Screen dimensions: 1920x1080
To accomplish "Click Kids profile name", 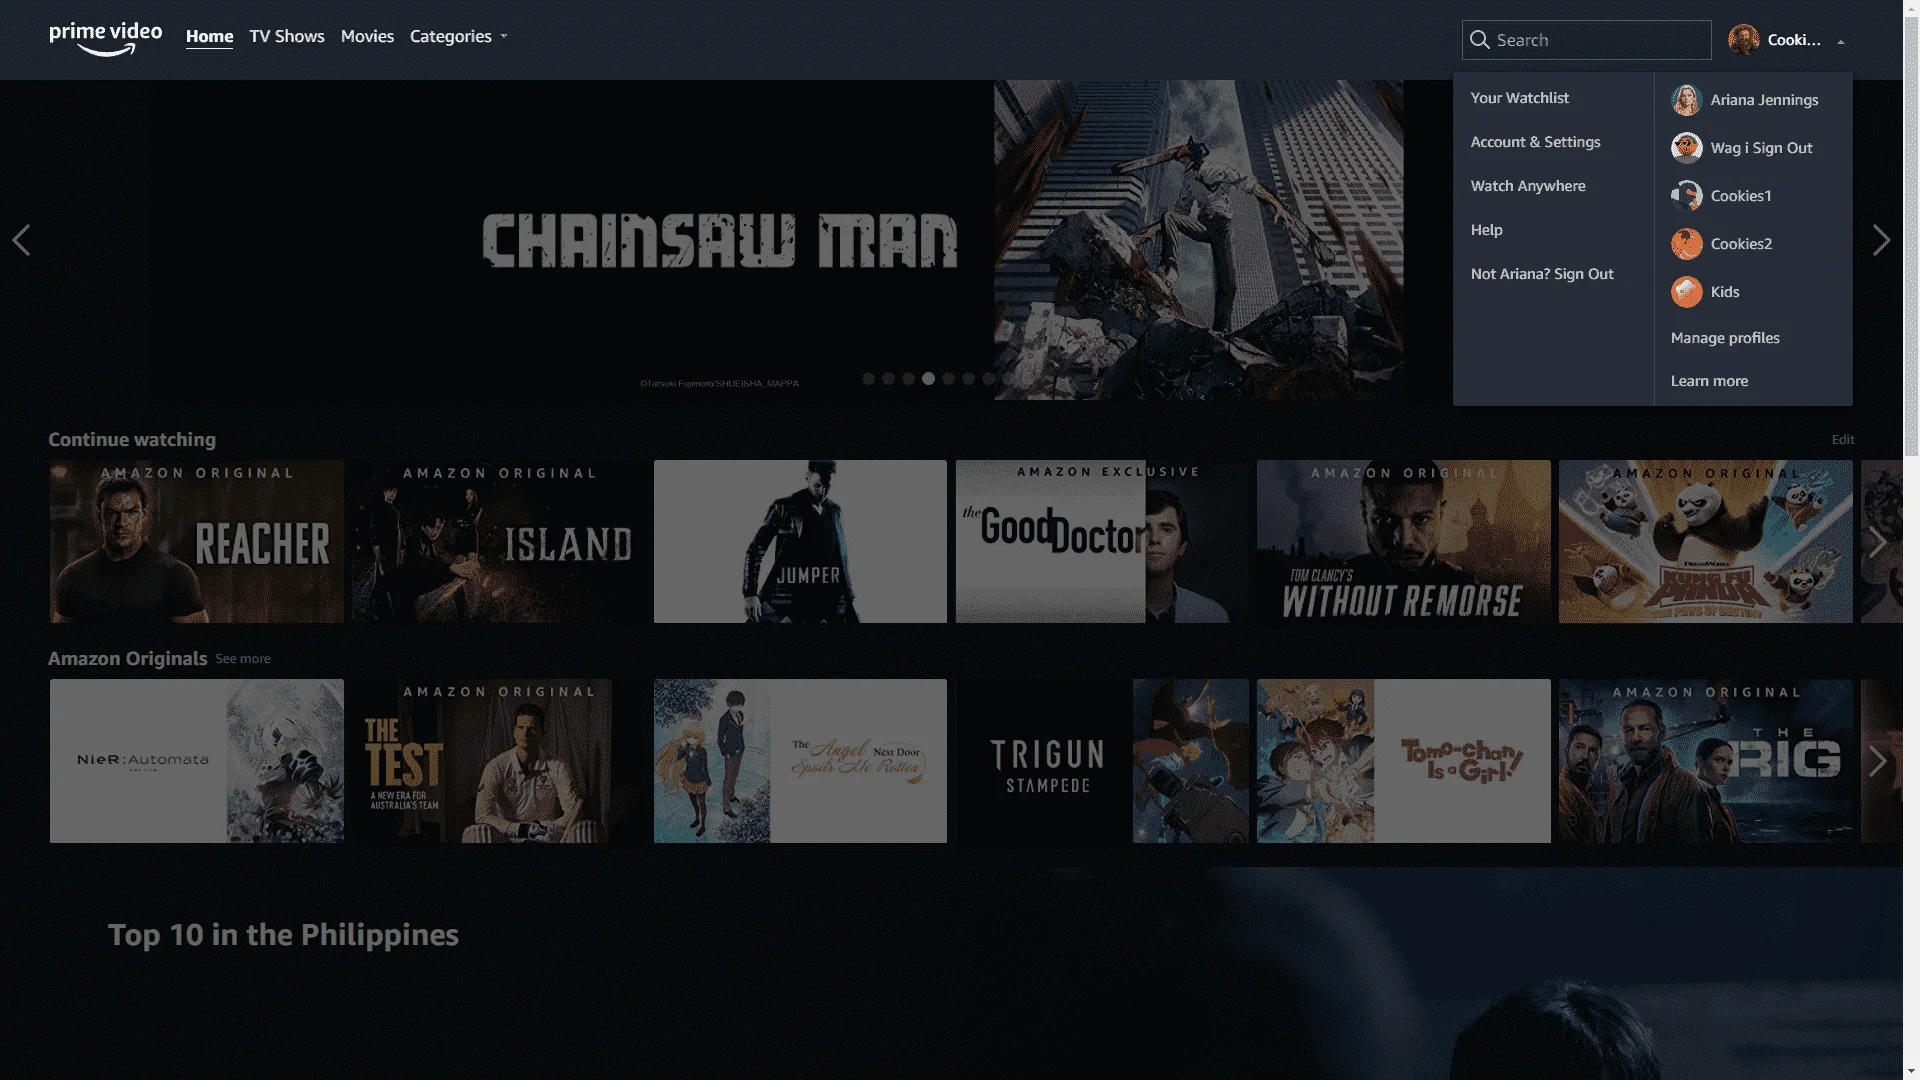I will [1724, 292].
